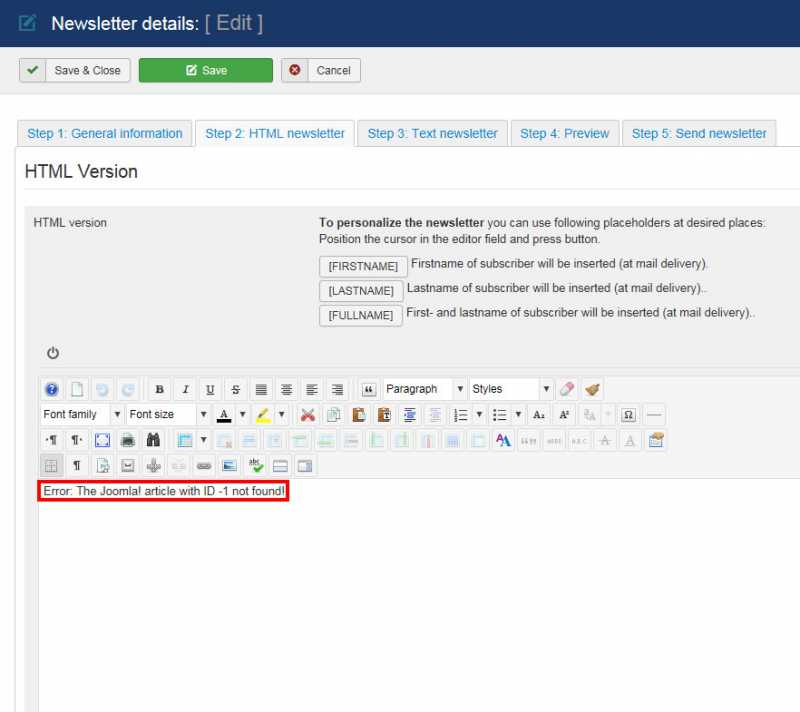This screenshot has height=712, width=800.
Task: Apply Italic formatting in editor toolbar
Action: pos(185,390)
